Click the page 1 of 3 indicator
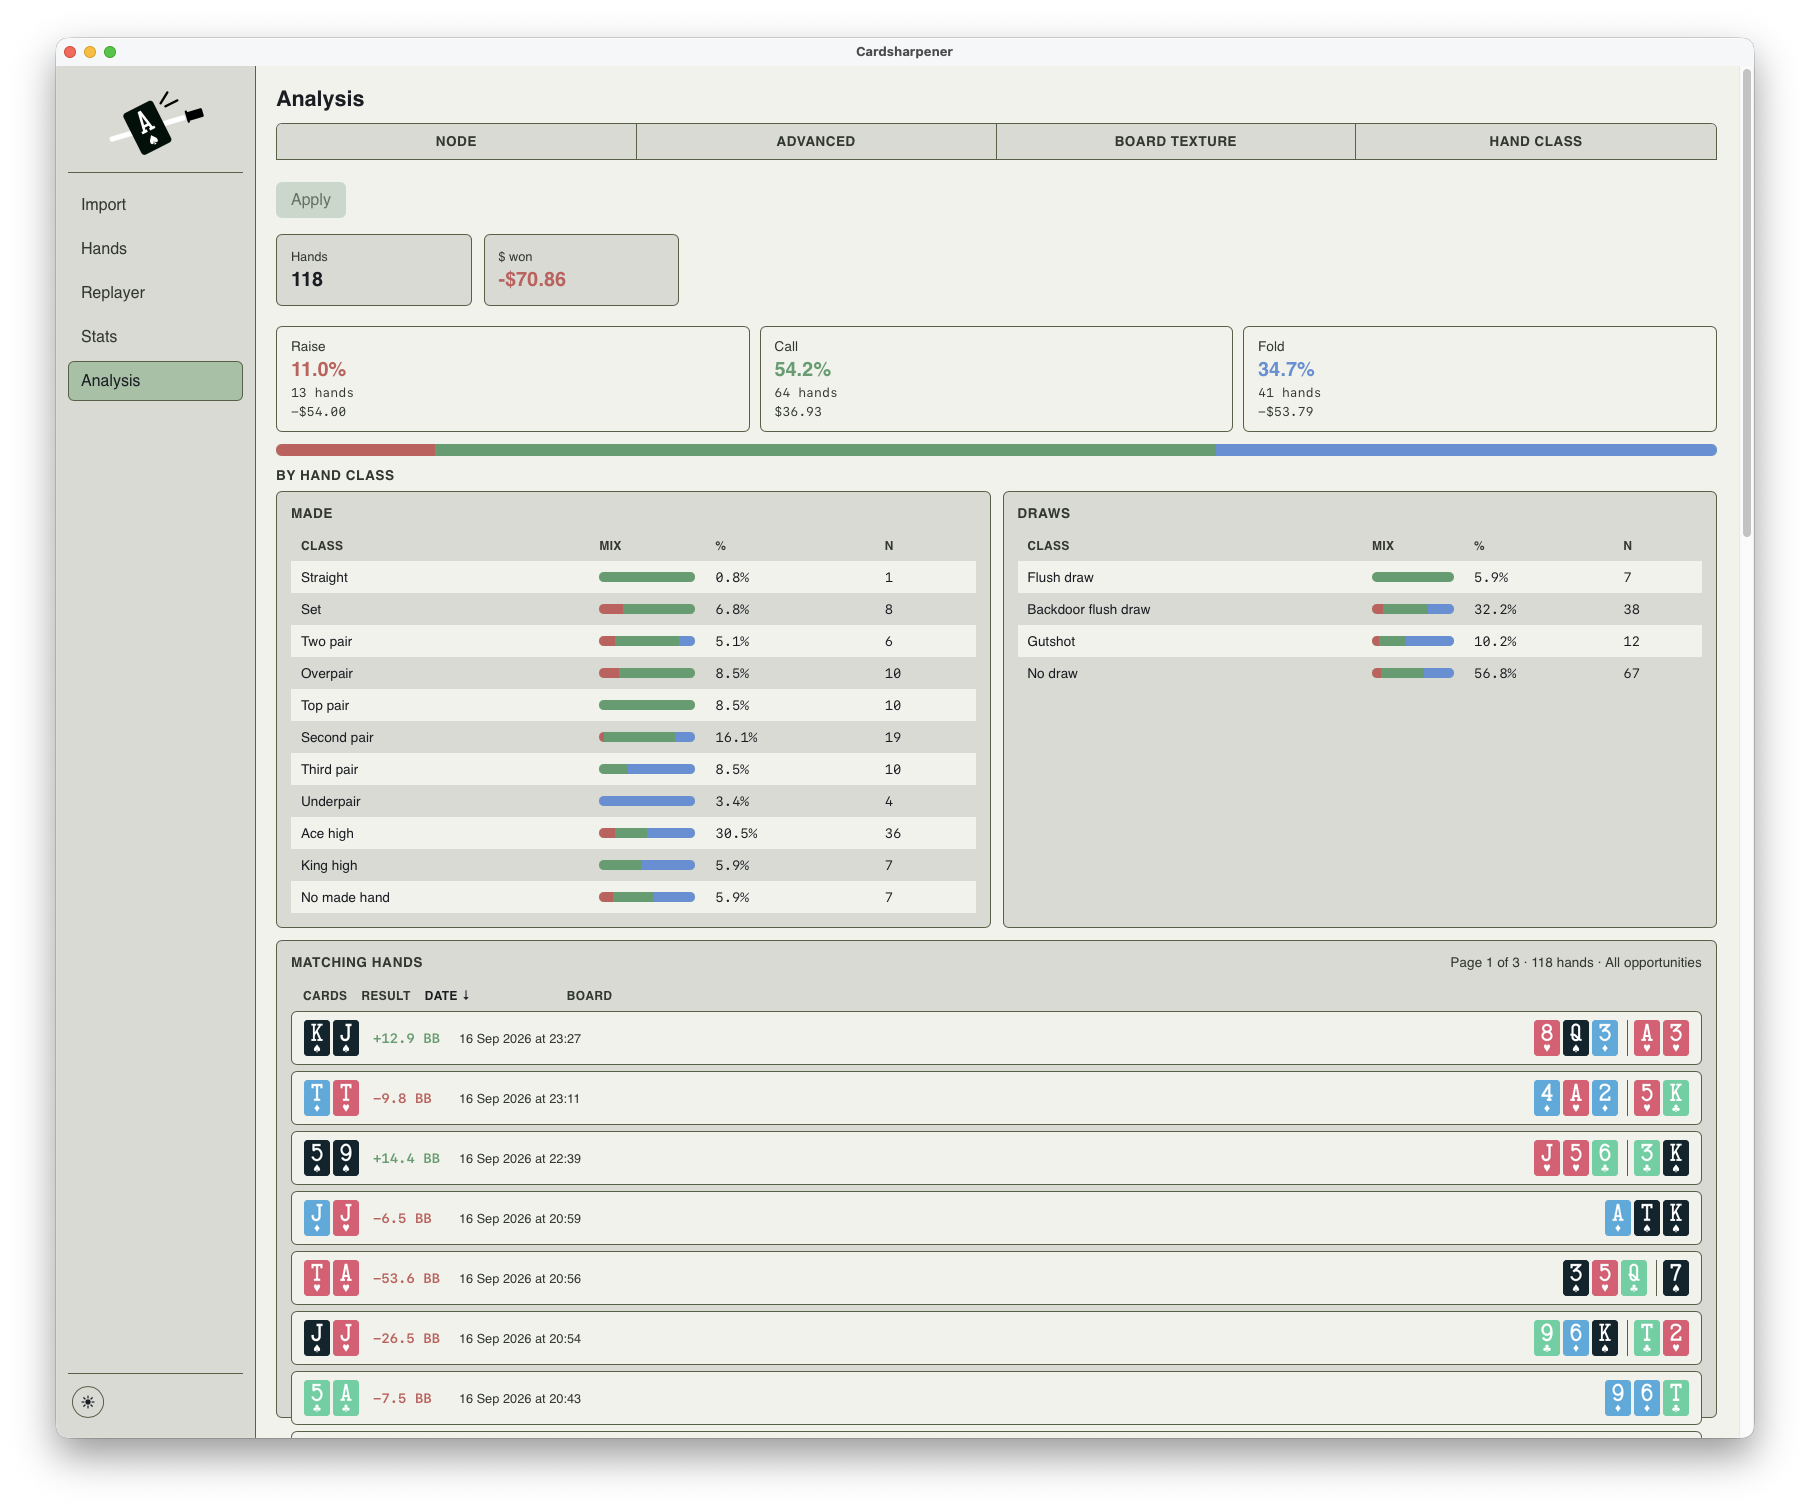Viewport: 1810px width, 1512px height. 1485,963
